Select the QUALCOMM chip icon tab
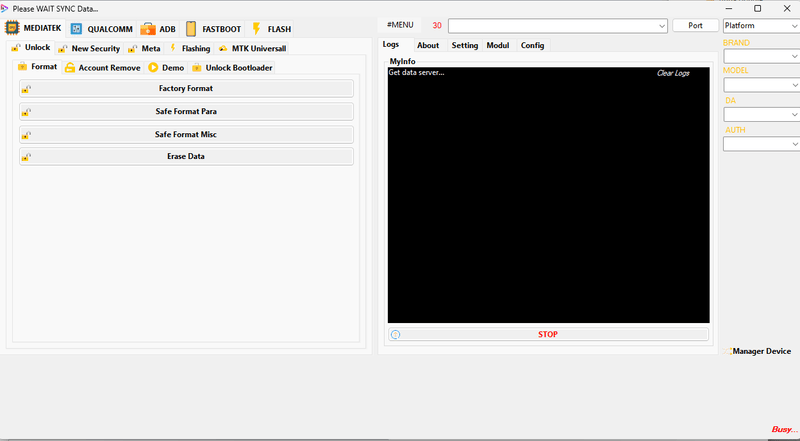The width and height of the screenshot is (800, 441). [76, 29]
